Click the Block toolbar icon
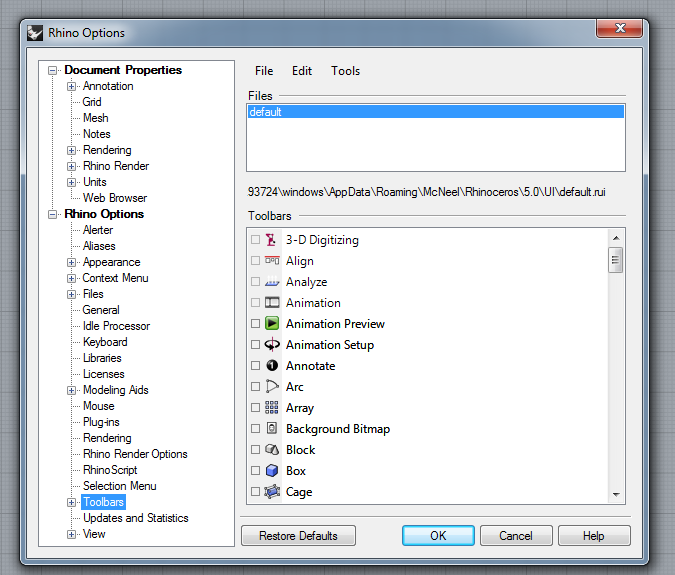The height and width of the screenshot is (575, 675). pos(272,449)
